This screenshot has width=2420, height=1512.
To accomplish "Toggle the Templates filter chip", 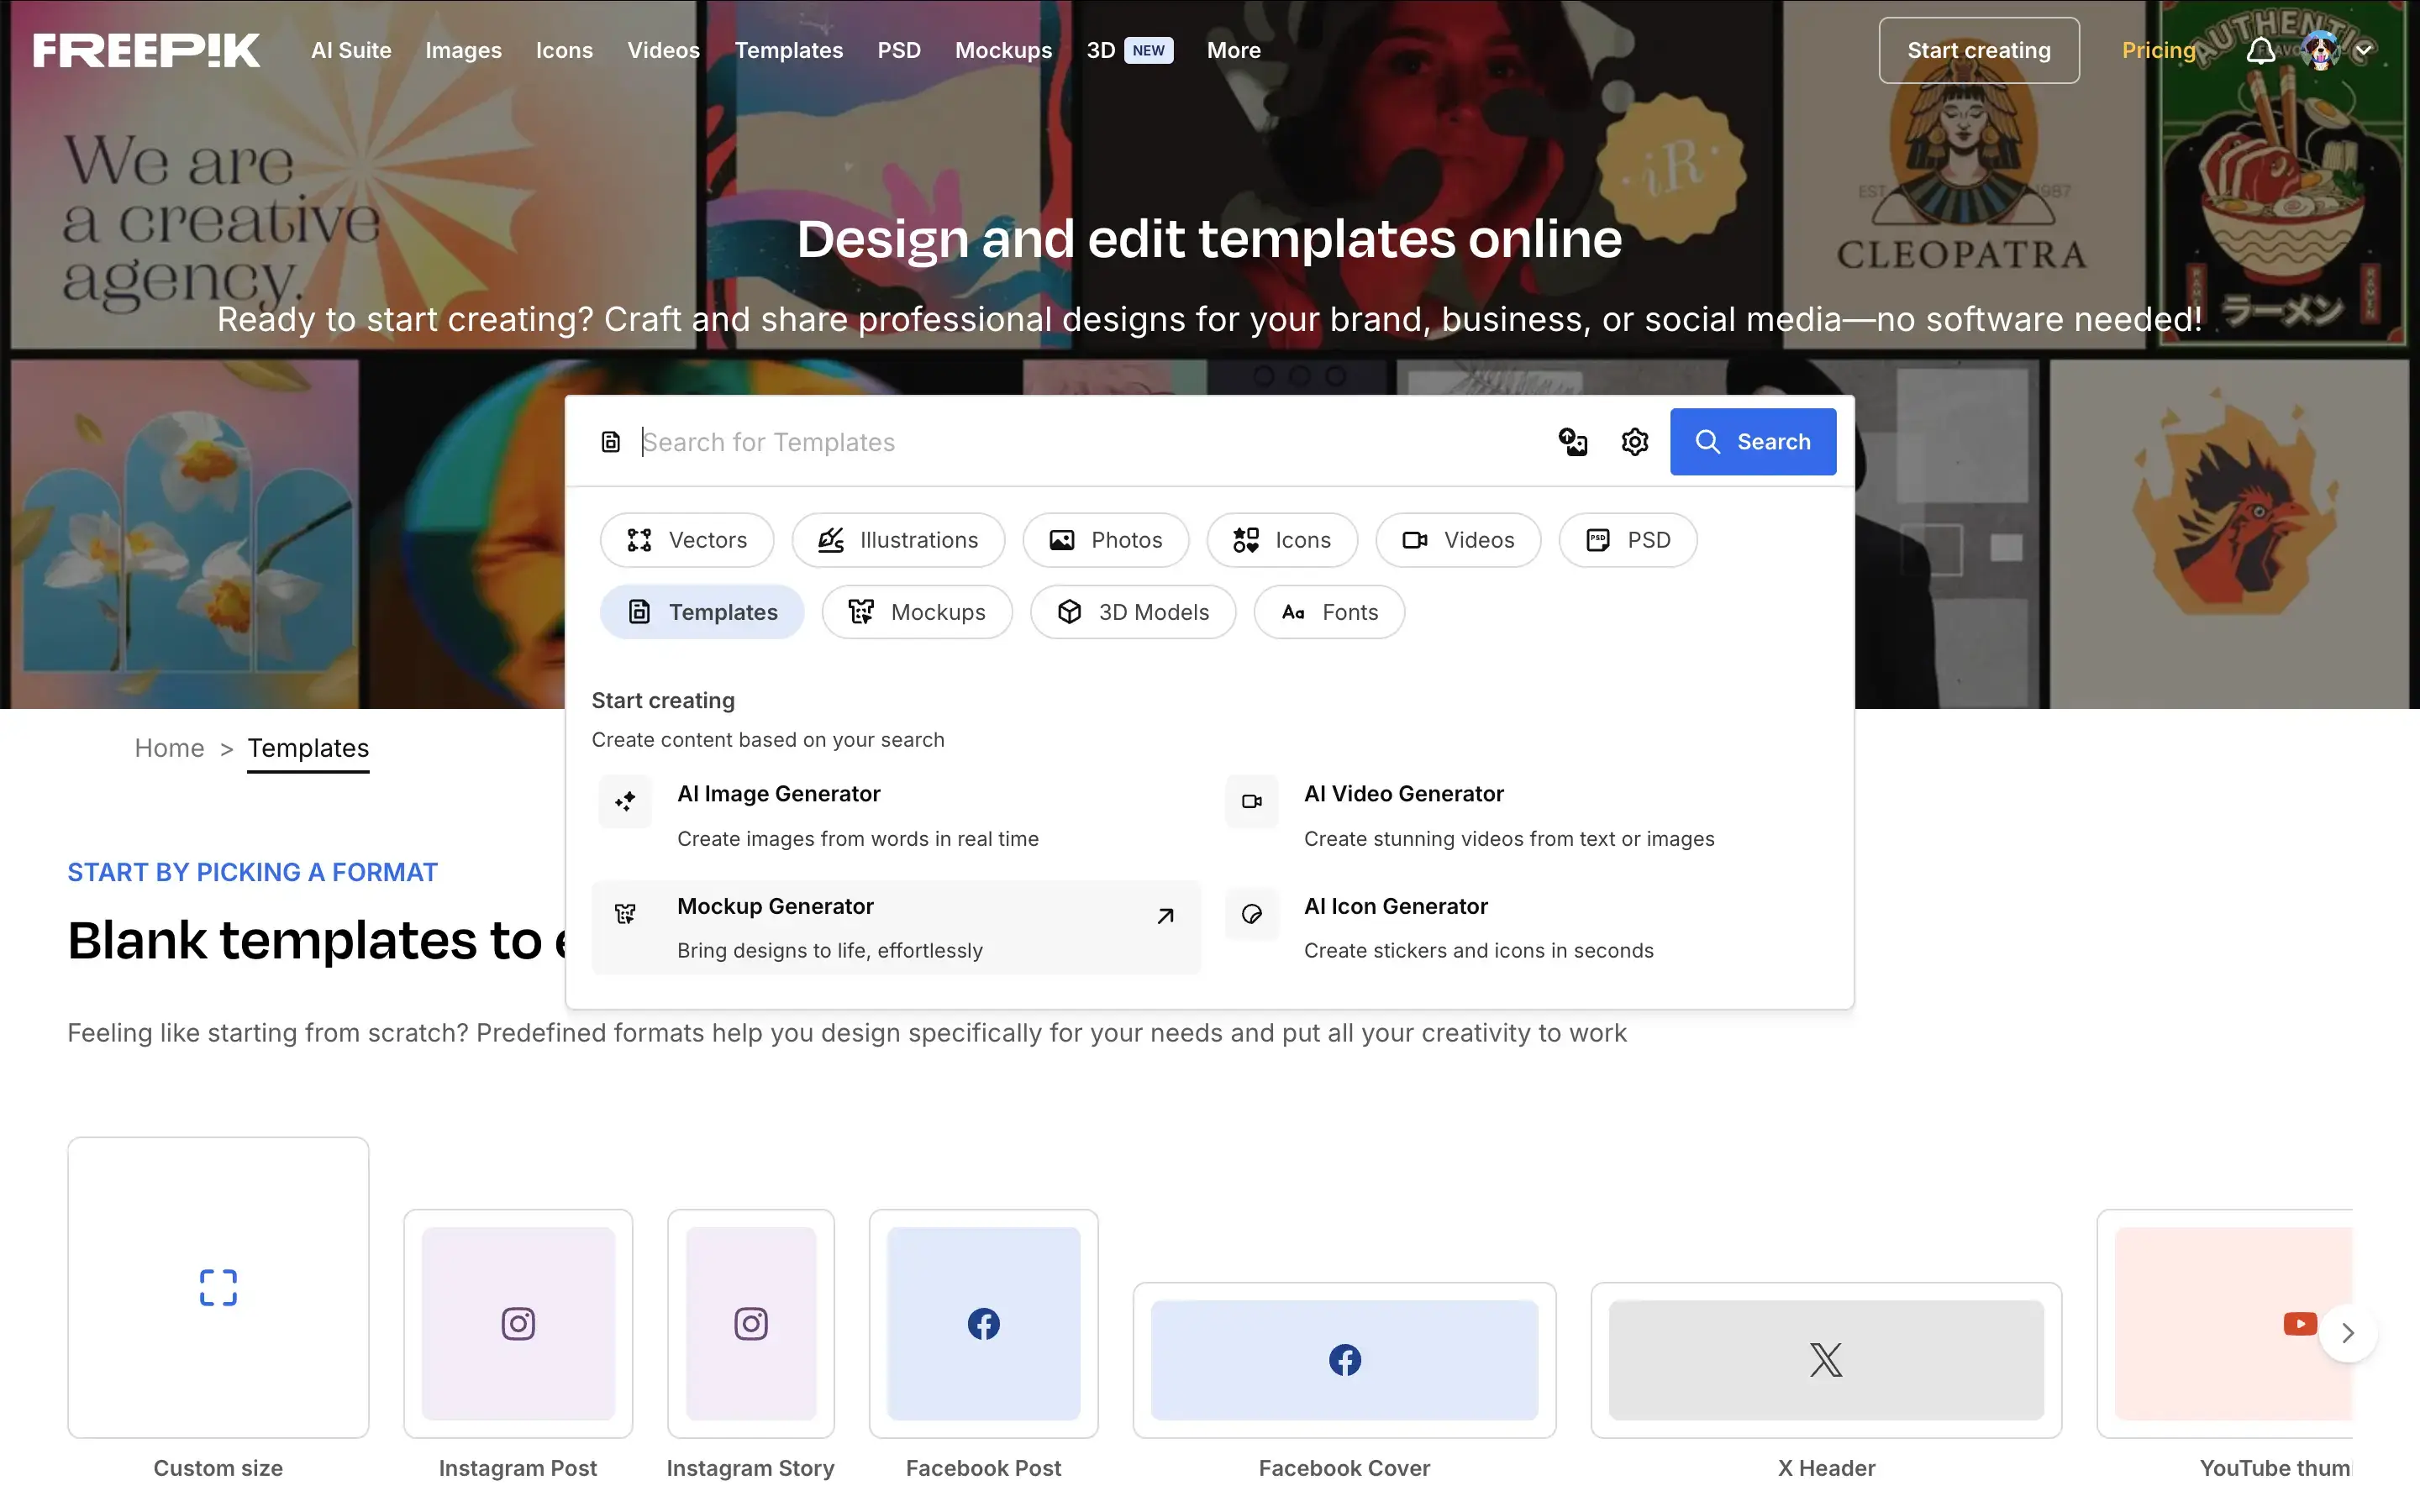I will pos(702,612).
